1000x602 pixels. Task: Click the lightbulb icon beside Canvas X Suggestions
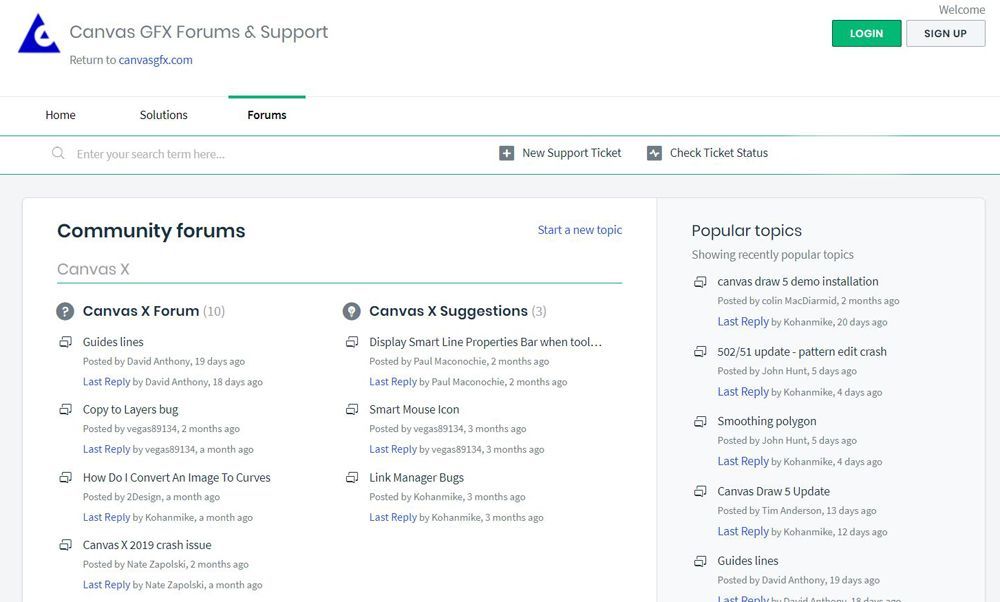click(x=351, y=311)
